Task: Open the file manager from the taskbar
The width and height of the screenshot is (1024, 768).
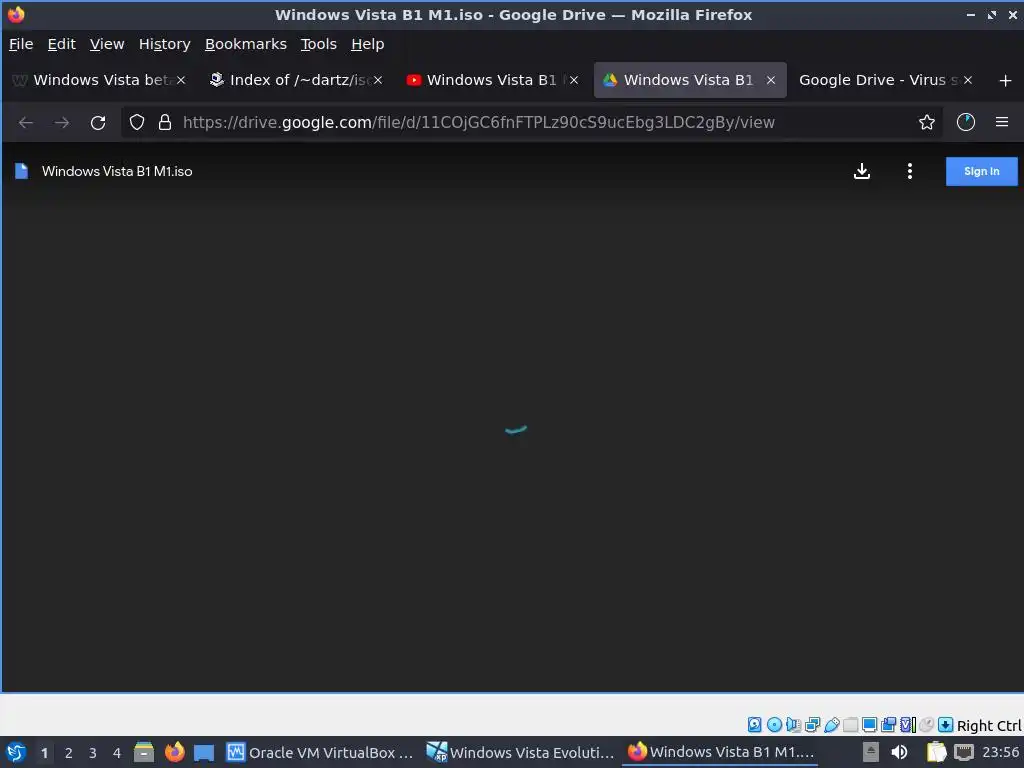Action: pyautogui.click(x=144, y=752)
